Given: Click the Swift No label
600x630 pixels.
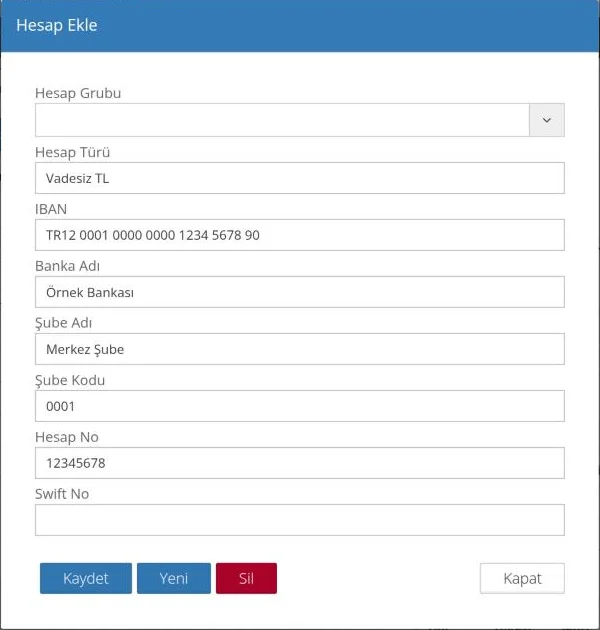Looking at the screenshot, I should point(62,494).
